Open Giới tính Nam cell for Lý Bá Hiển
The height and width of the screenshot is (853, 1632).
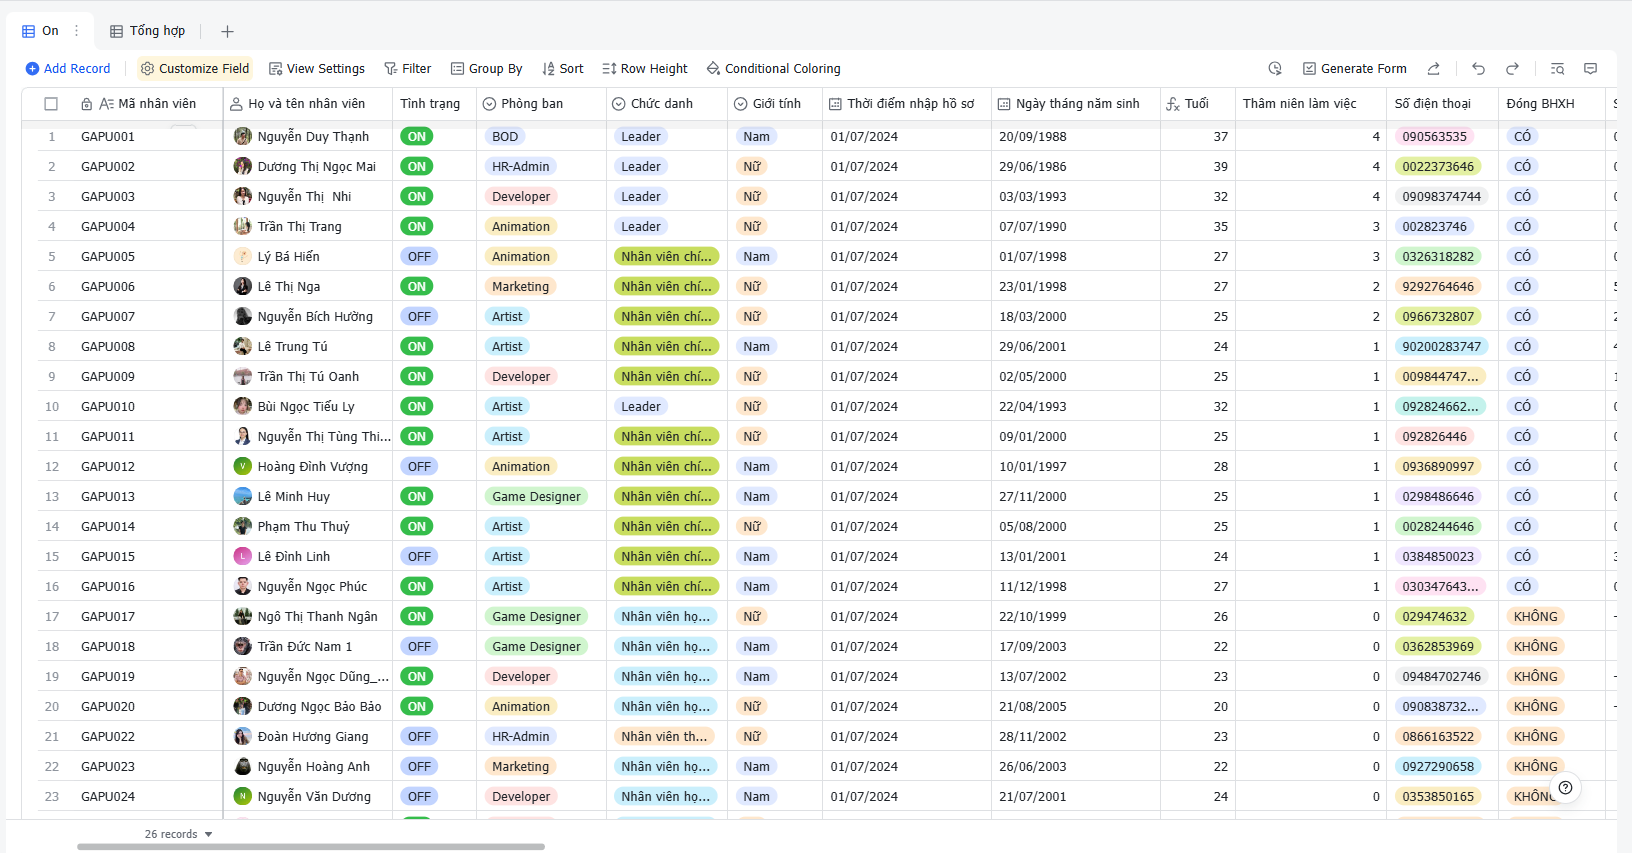775,256
